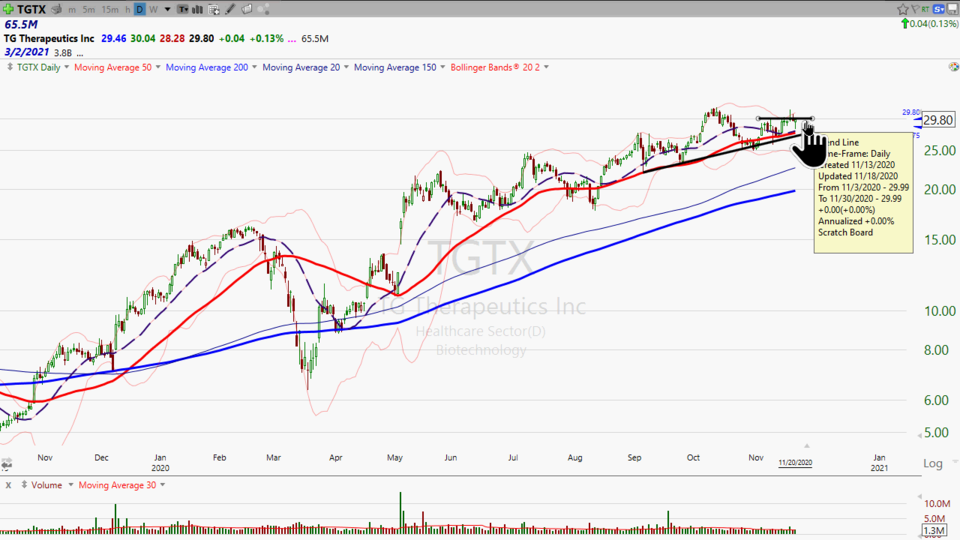Click the notes/tag icon in toolbar
This screenshot has height=540, width=960.
pyautogui.click(x=247, y=9)
